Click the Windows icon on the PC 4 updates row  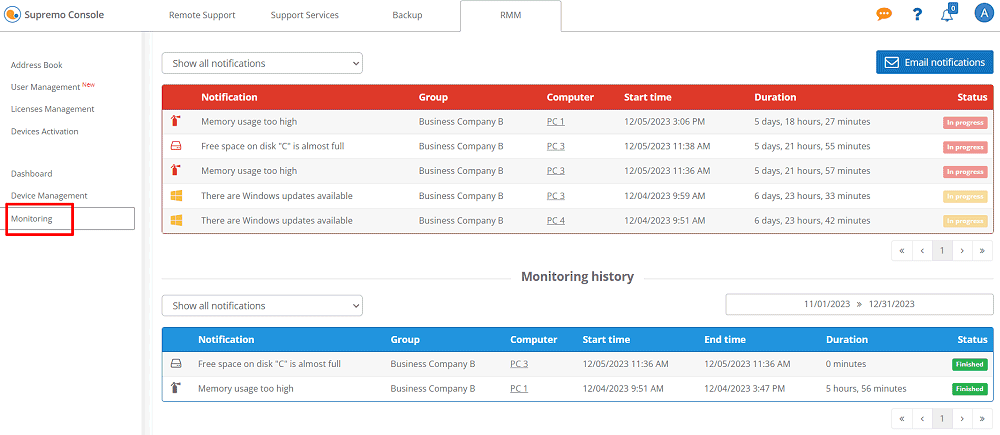point(176,221)
